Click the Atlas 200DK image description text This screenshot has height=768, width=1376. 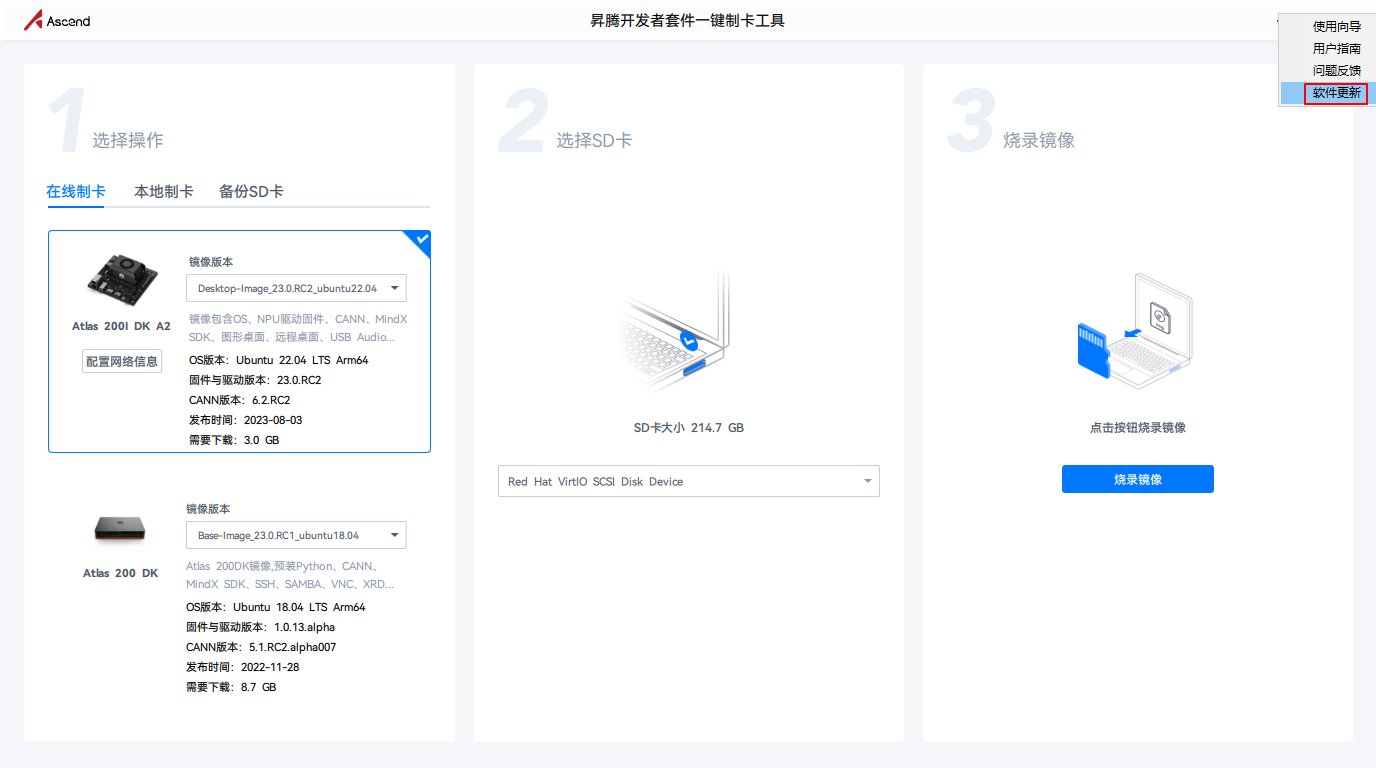tap(290, 575)
